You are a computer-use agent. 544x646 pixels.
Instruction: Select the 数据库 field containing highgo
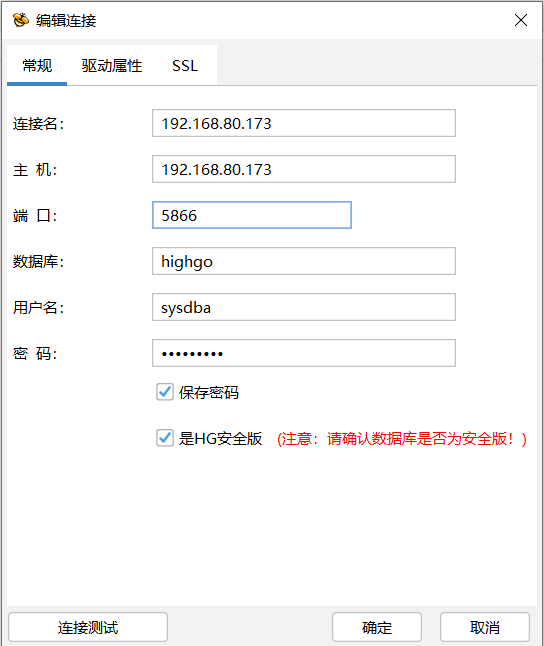tap(304, 261)
